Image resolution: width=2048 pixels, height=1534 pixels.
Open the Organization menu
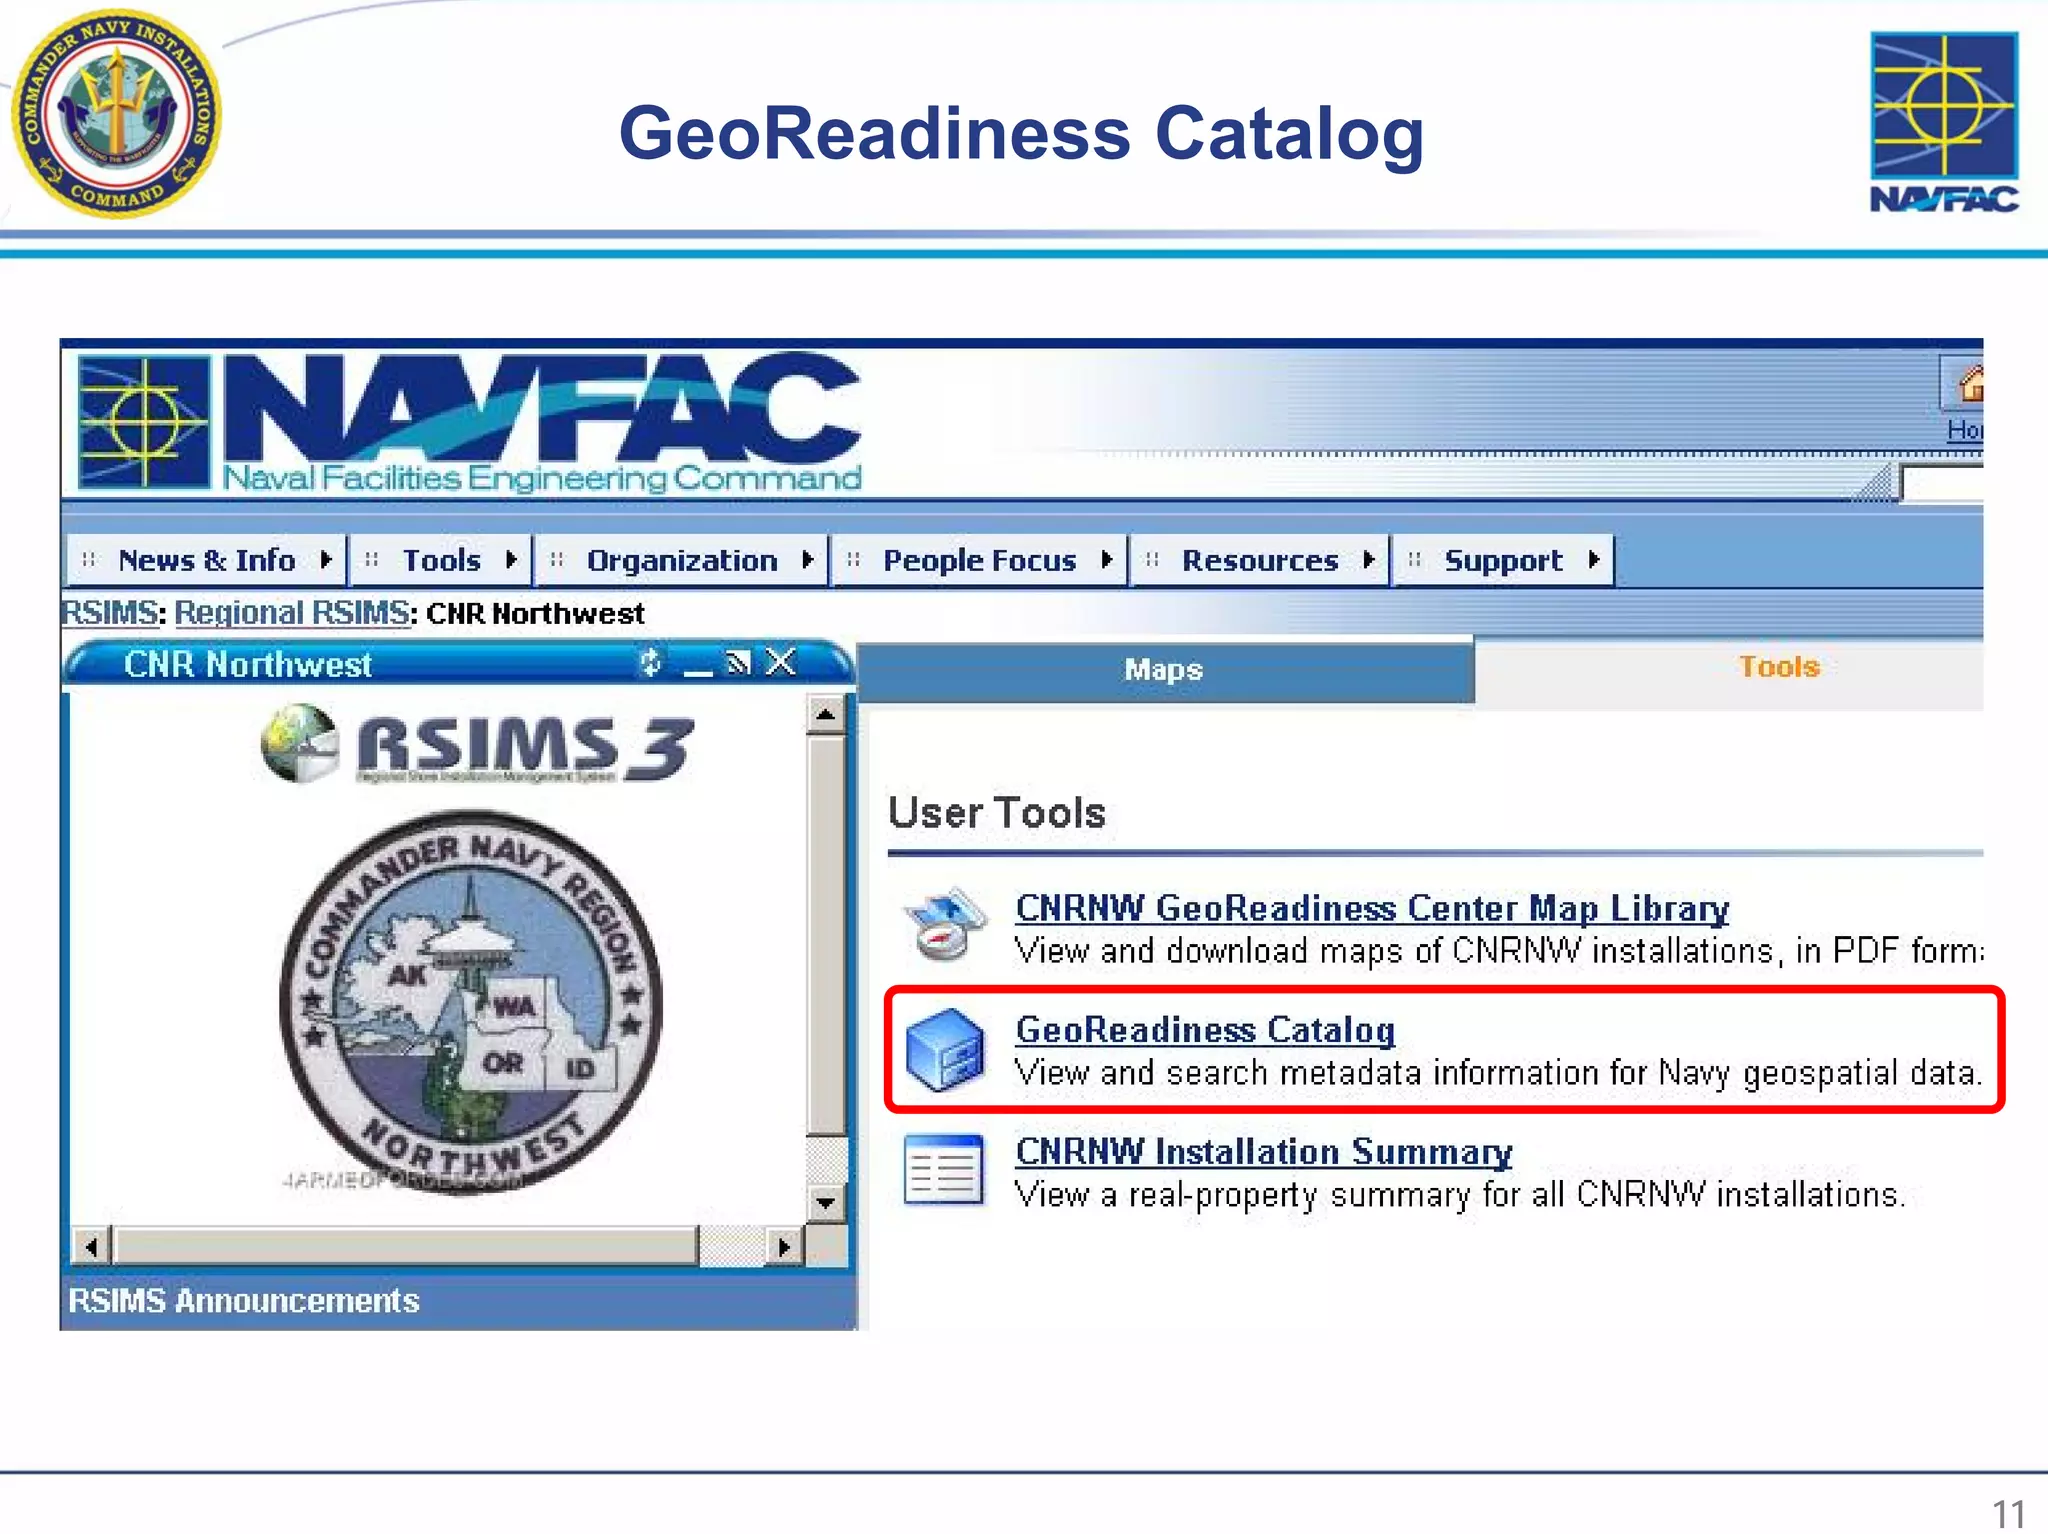click(x=682, y=560)
